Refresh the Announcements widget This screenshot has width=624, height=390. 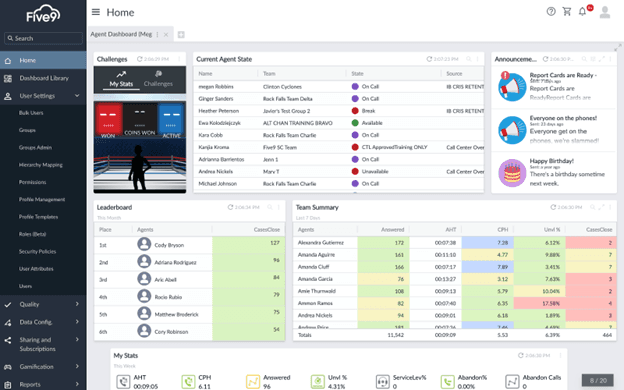point(546,59)
